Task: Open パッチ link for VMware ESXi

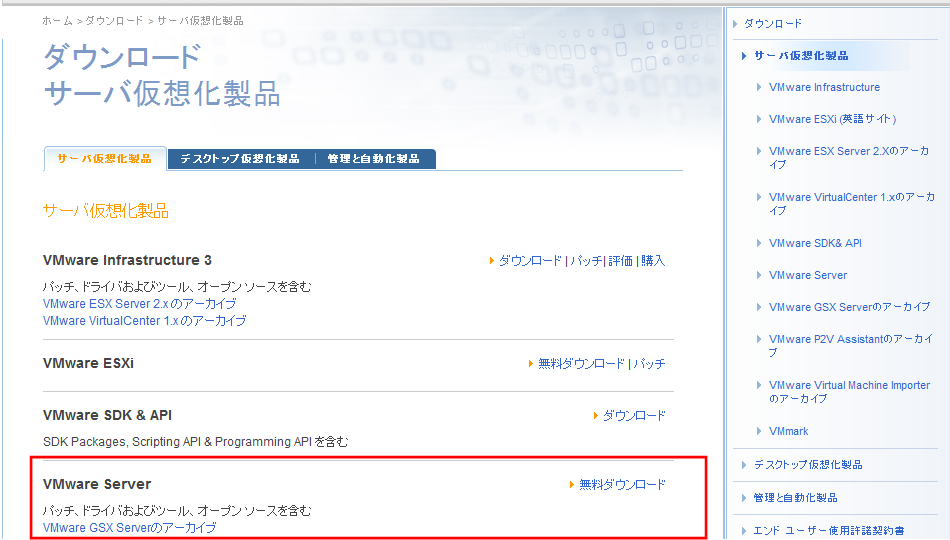Action: (649, 364)
